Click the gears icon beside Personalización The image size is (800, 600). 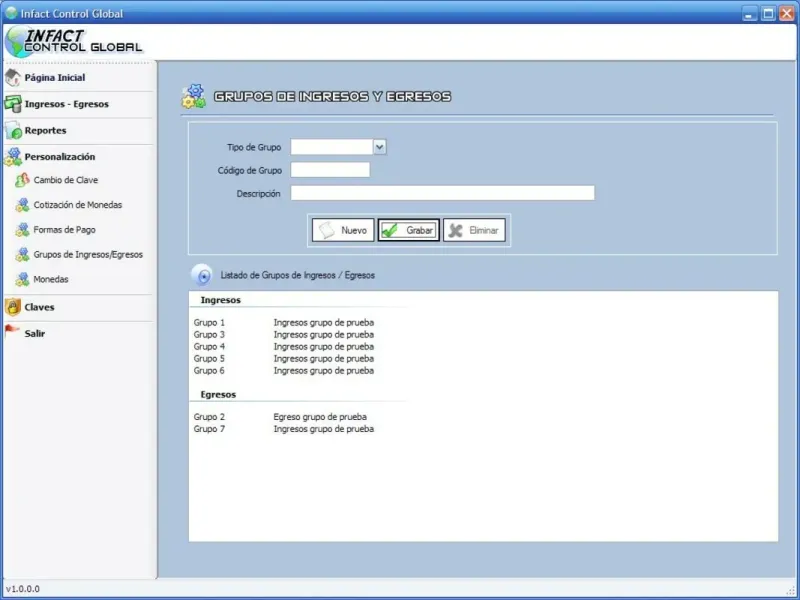(13, 157)
